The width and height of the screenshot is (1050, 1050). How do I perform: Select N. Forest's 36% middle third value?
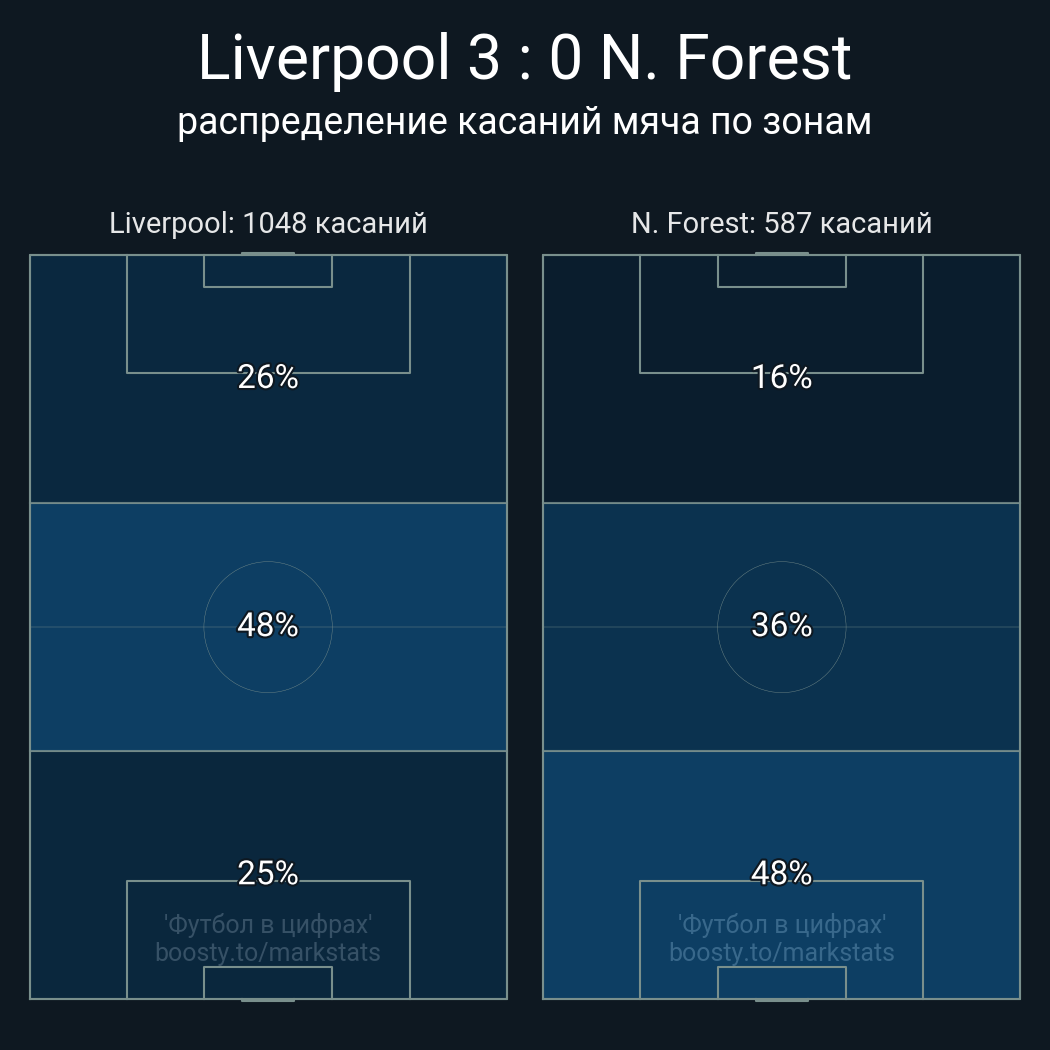(x=781, y=625)
